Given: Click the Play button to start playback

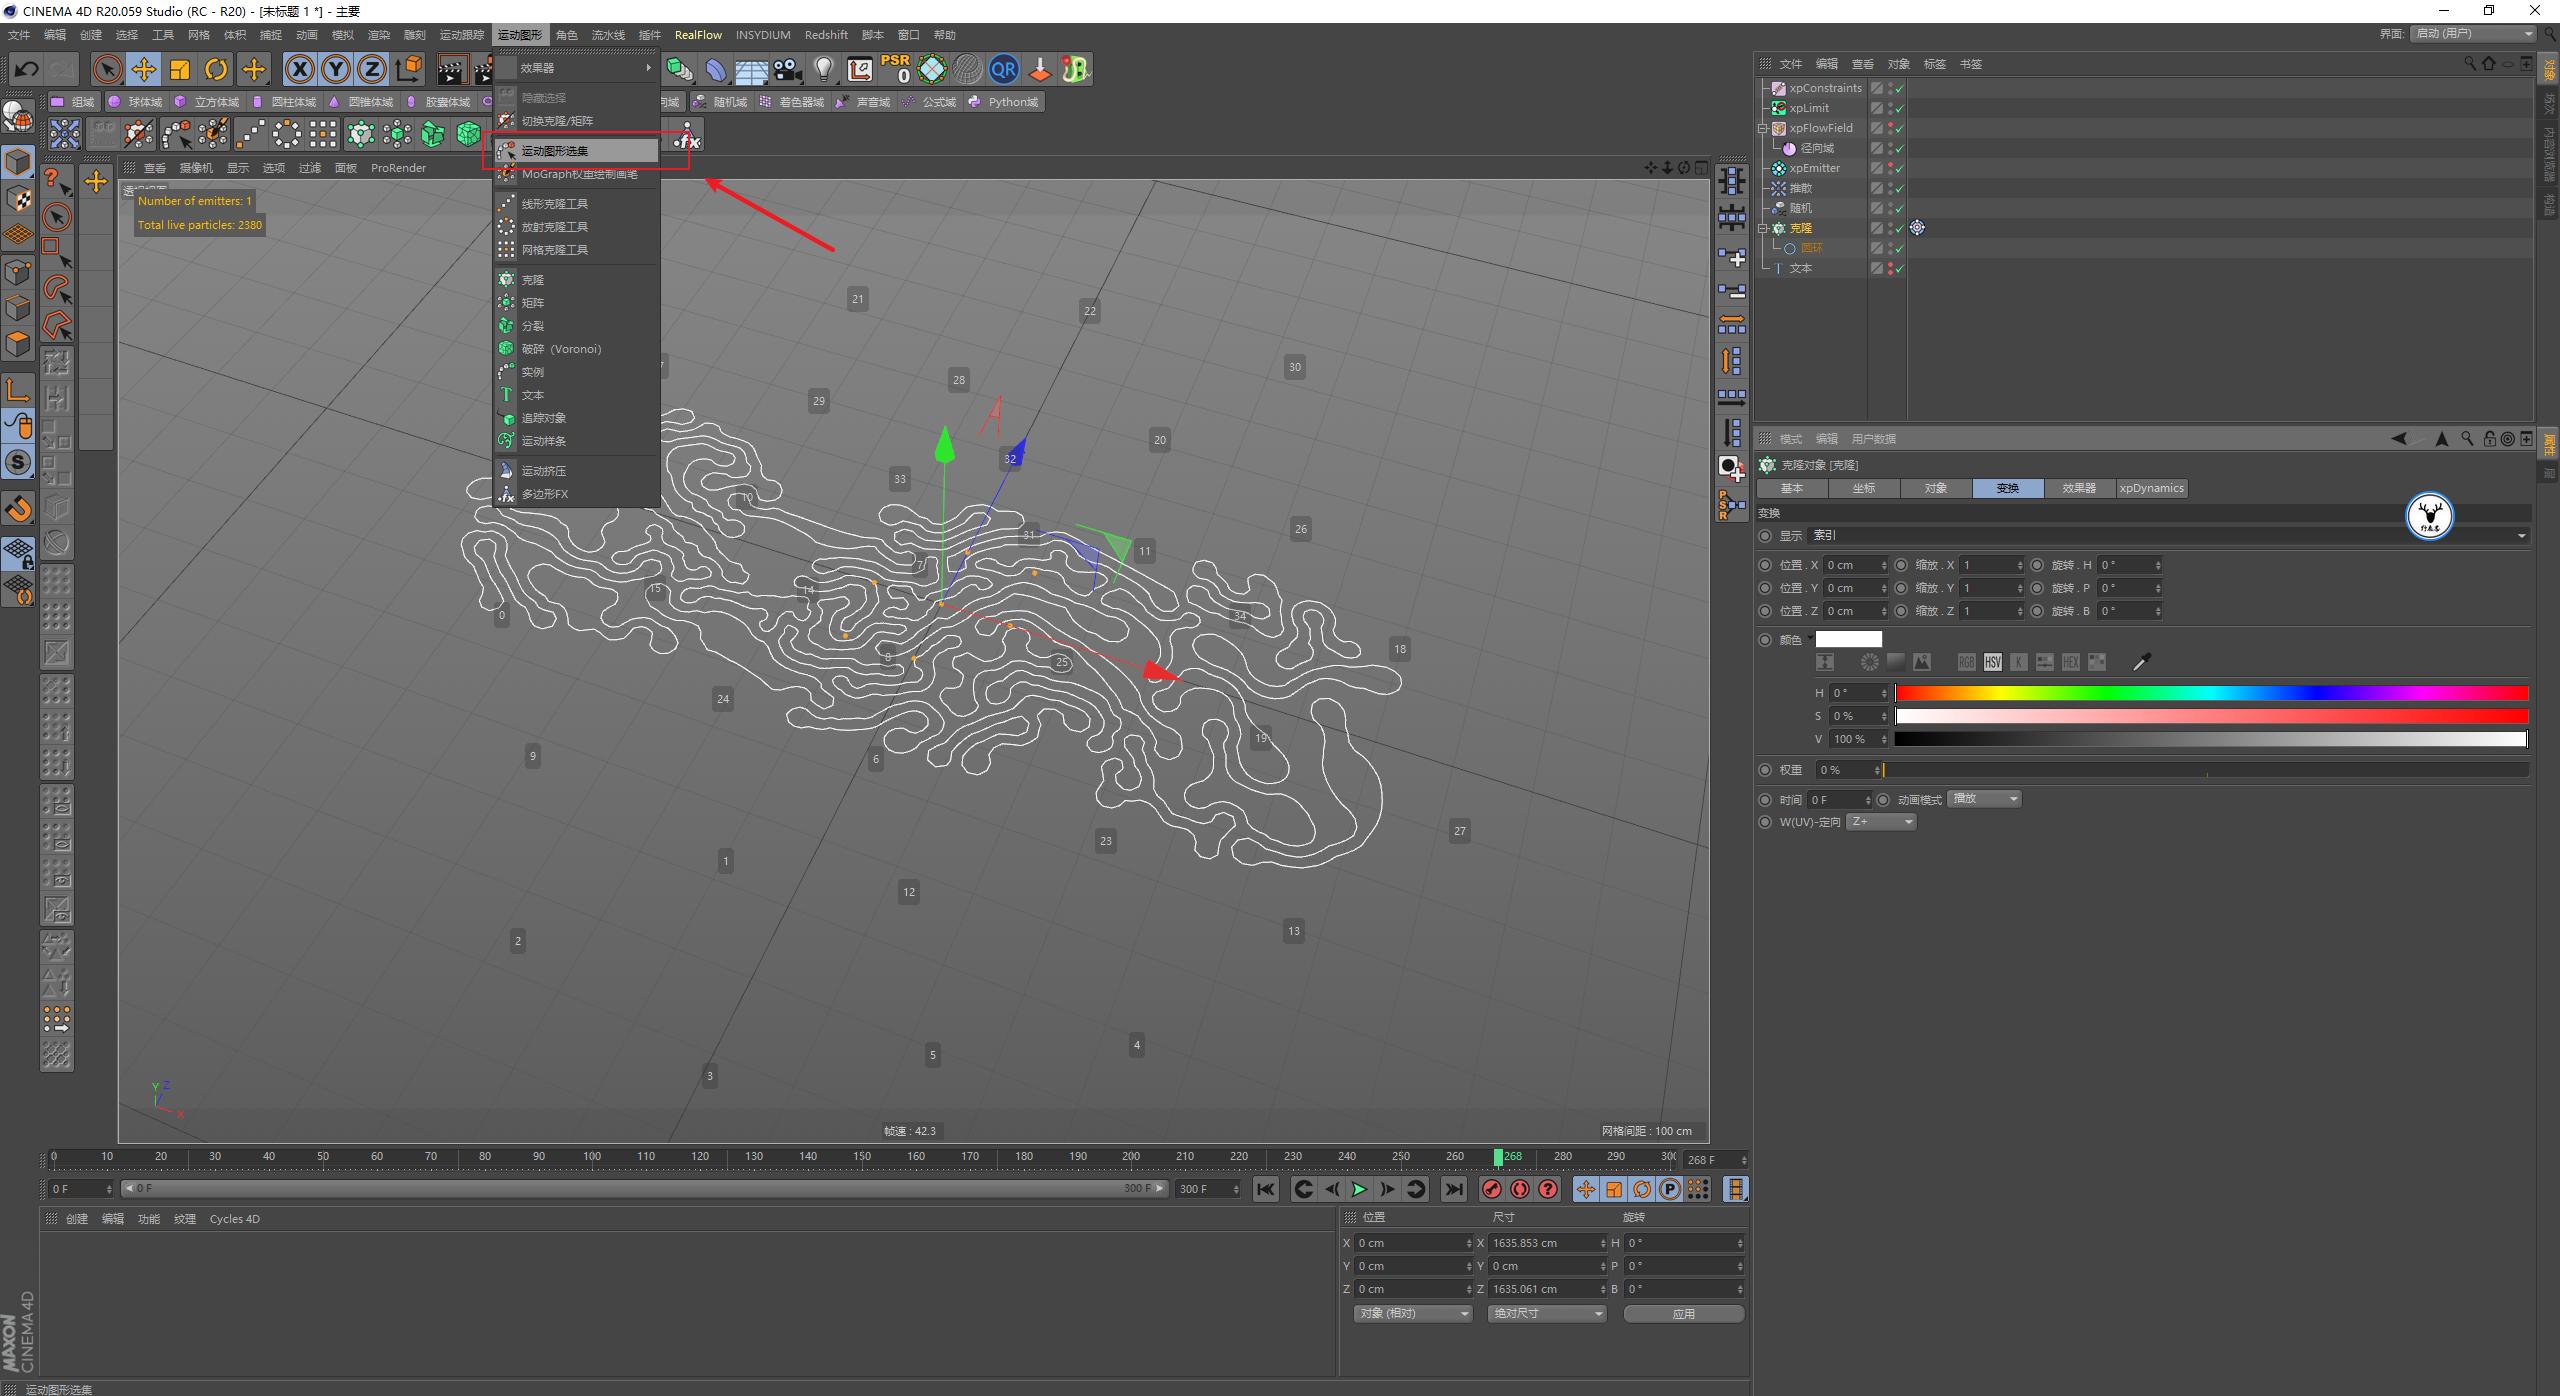Looking at the screenshot, I should click(x=1359, y=1189).
